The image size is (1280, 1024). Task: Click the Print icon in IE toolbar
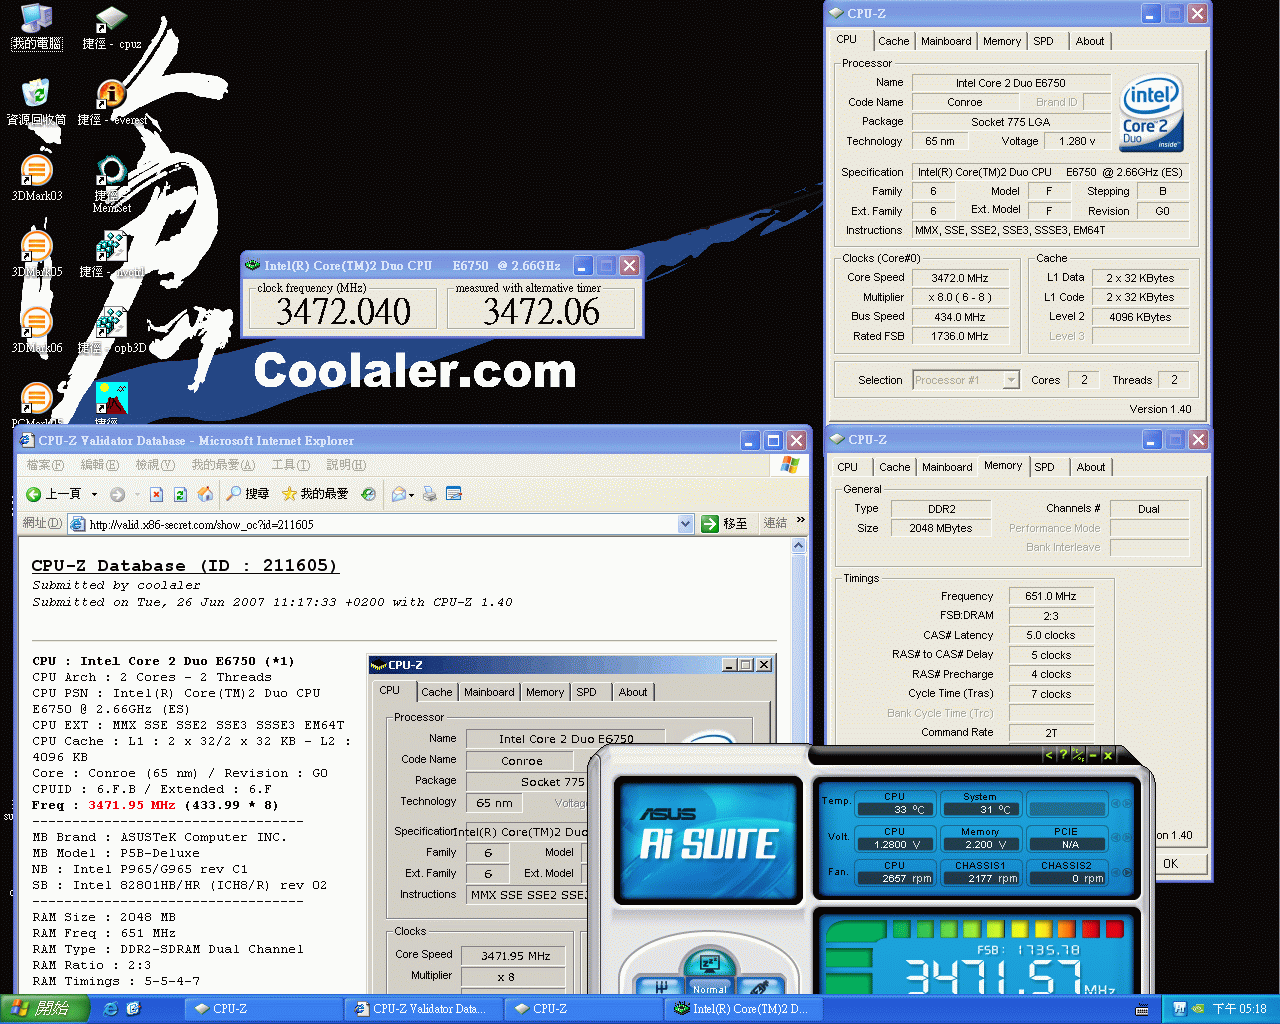click(430, 494)
